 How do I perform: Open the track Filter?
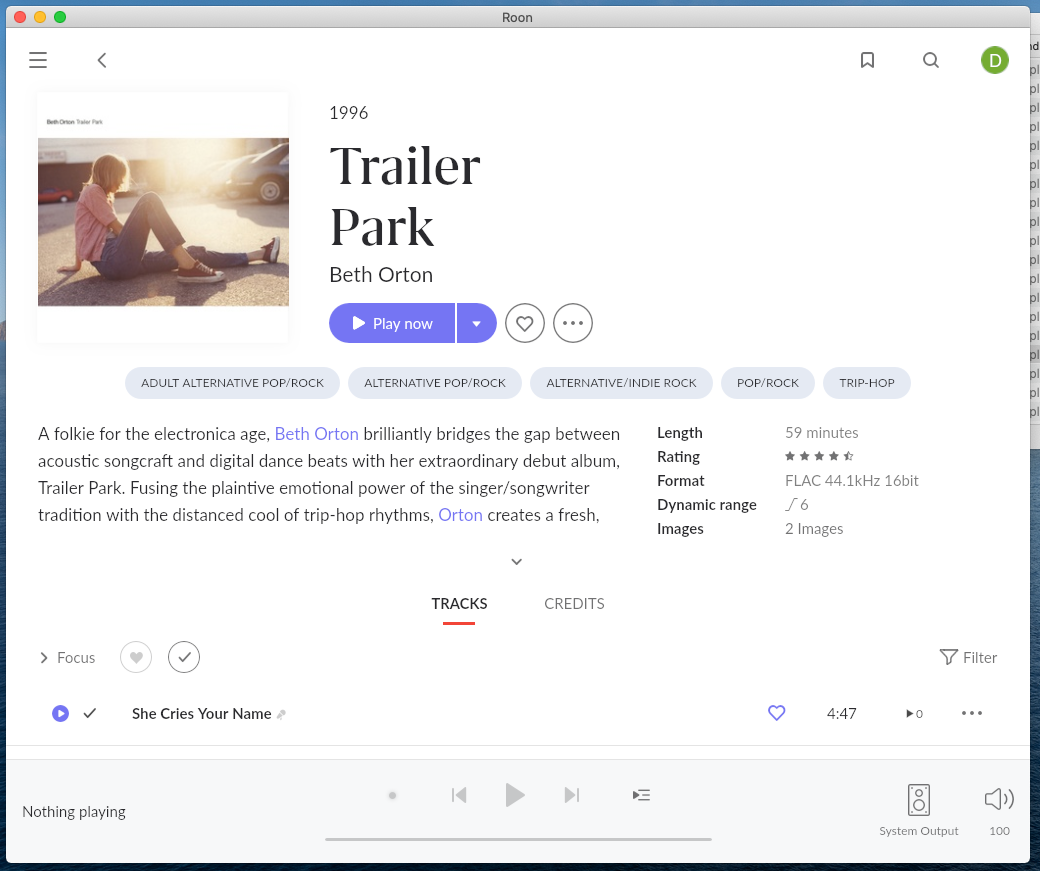pyautogui.click(x=968, y=657)
